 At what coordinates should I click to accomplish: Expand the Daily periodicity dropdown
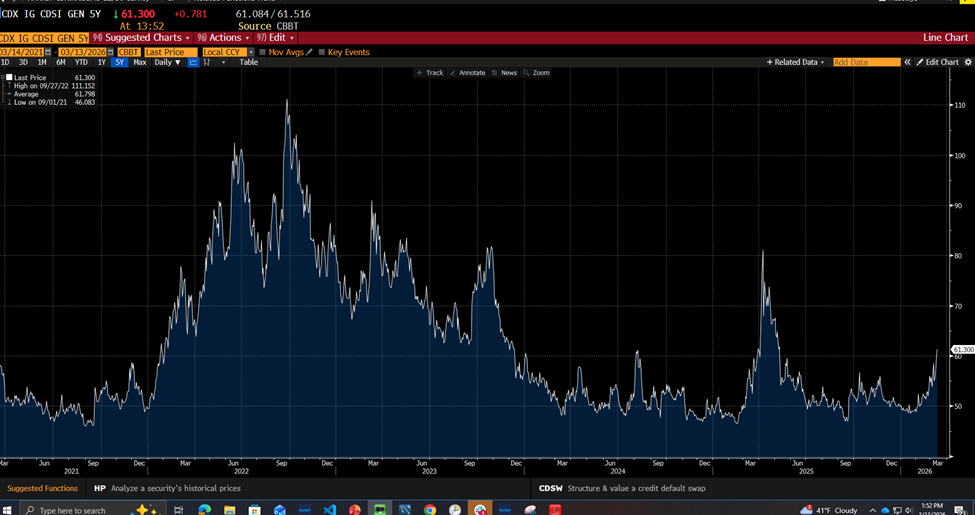click(x=167, y=62)
